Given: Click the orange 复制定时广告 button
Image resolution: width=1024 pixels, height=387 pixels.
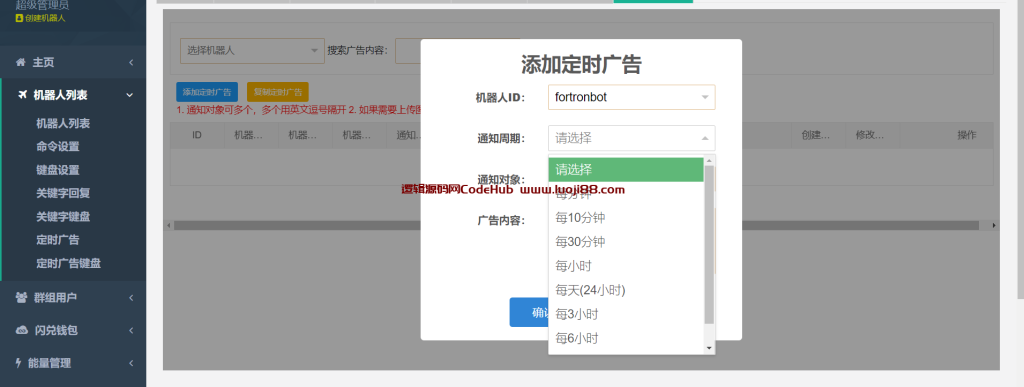Looking at the screenshot, I should [x=278, y=92].
